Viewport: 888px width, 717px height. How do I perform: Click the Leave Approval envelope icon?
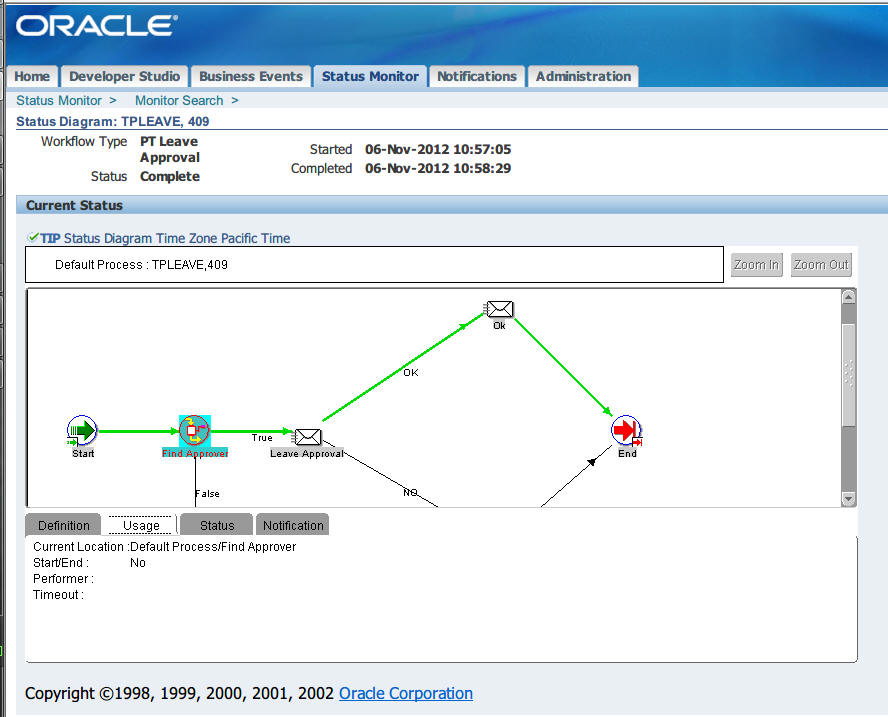(308, 437)
